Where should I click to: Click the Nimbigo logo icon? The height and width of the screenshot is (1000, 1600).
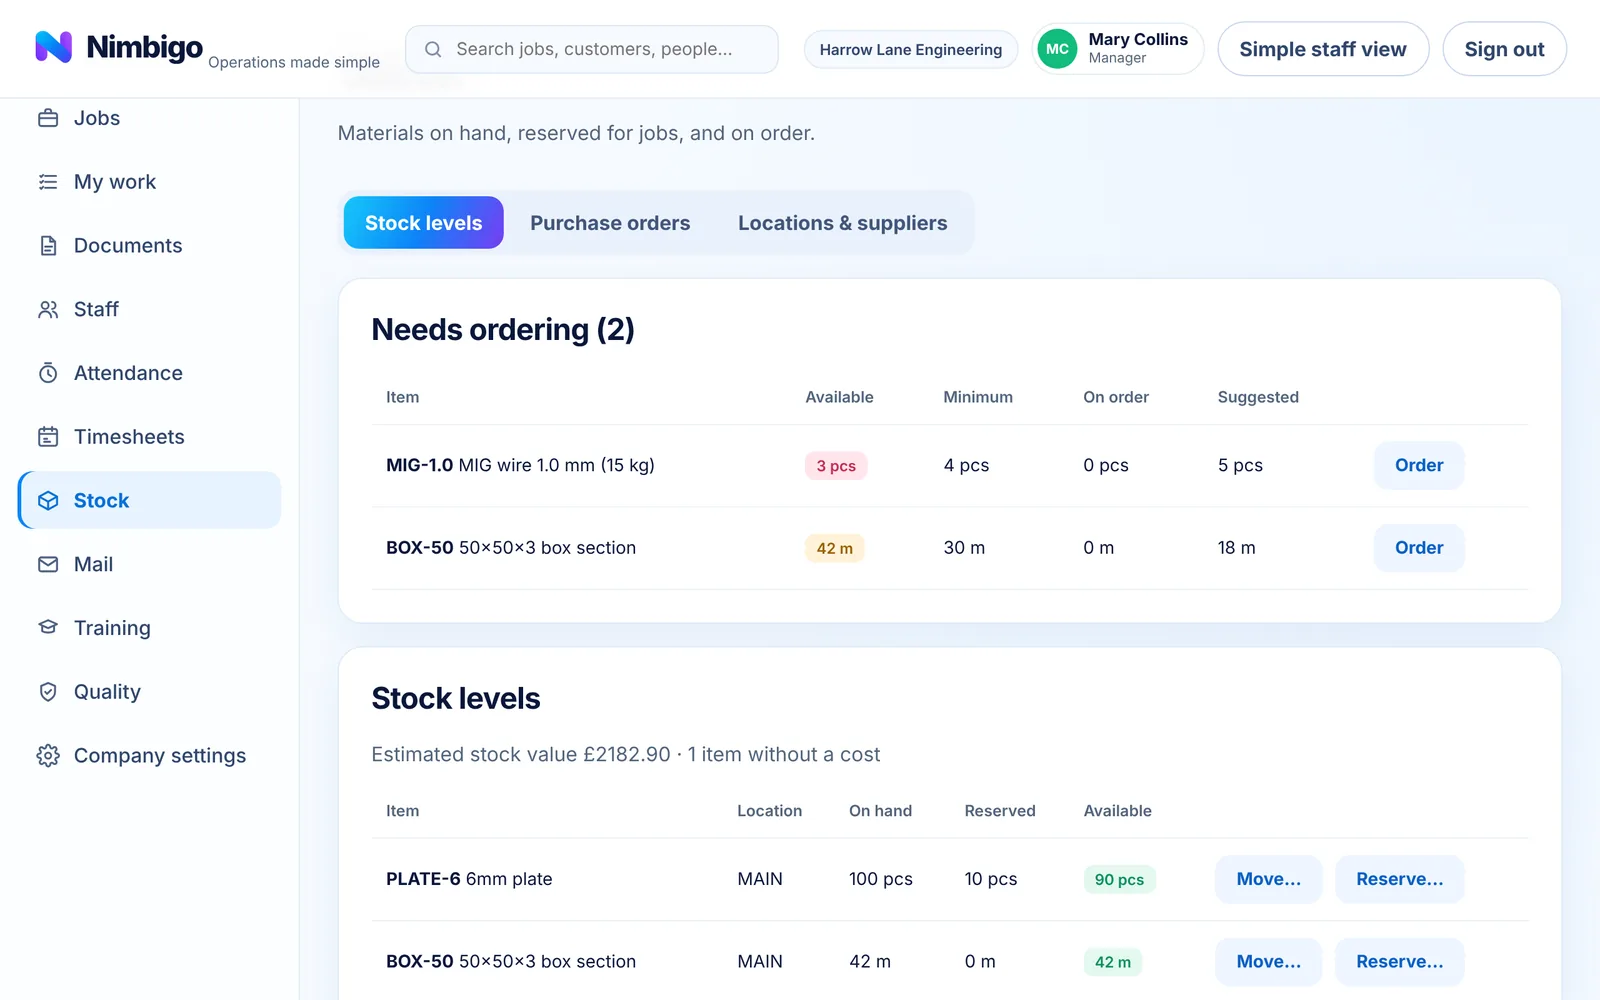click(53, 47)
